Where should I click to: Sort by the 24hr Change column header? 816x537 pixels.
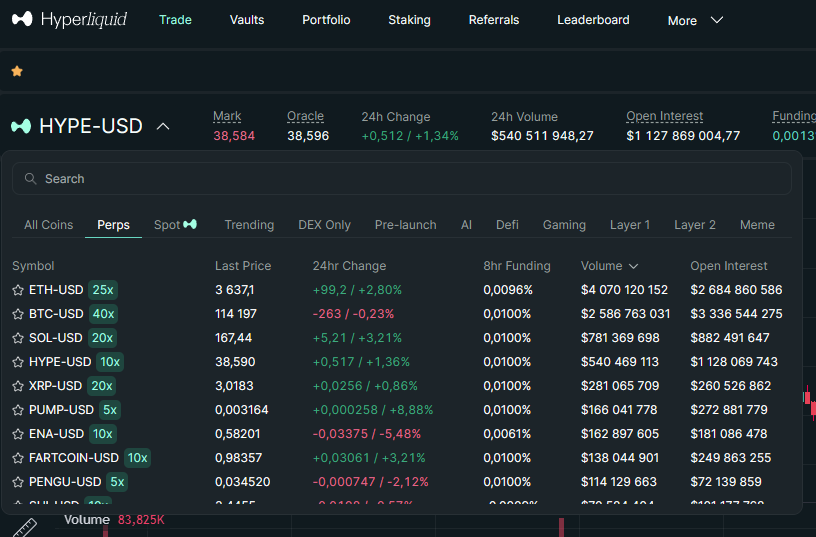pyautogui.click(x=349, y=266)
